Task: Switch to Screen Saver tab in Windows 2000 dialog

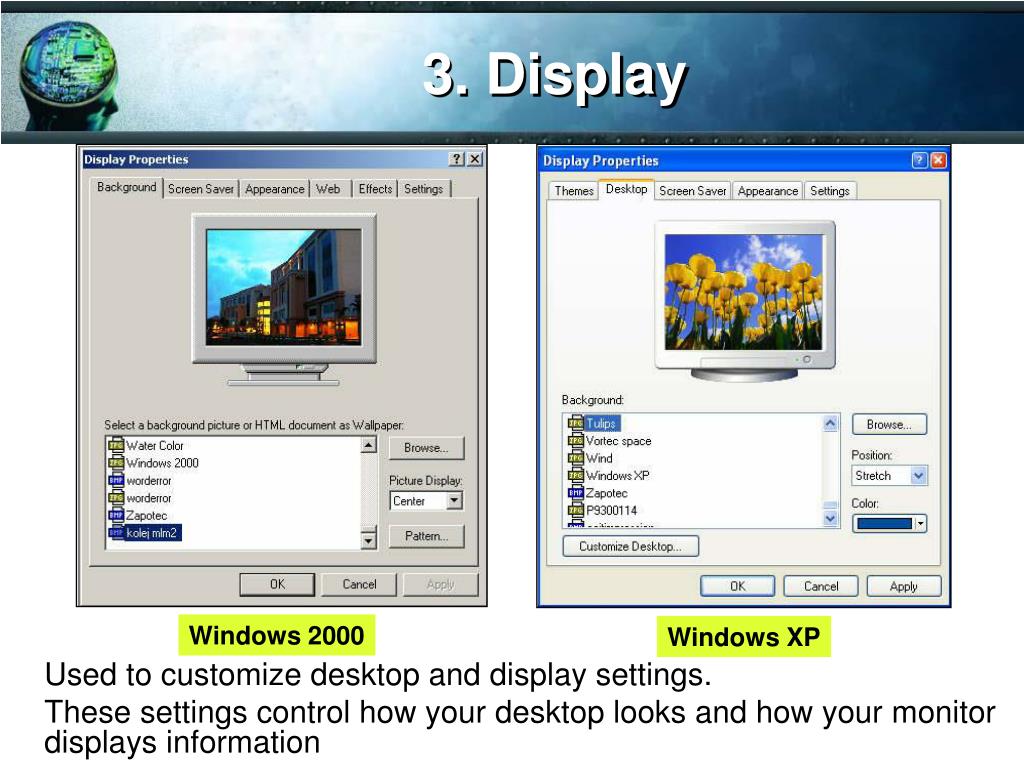Action: [200, 189]
